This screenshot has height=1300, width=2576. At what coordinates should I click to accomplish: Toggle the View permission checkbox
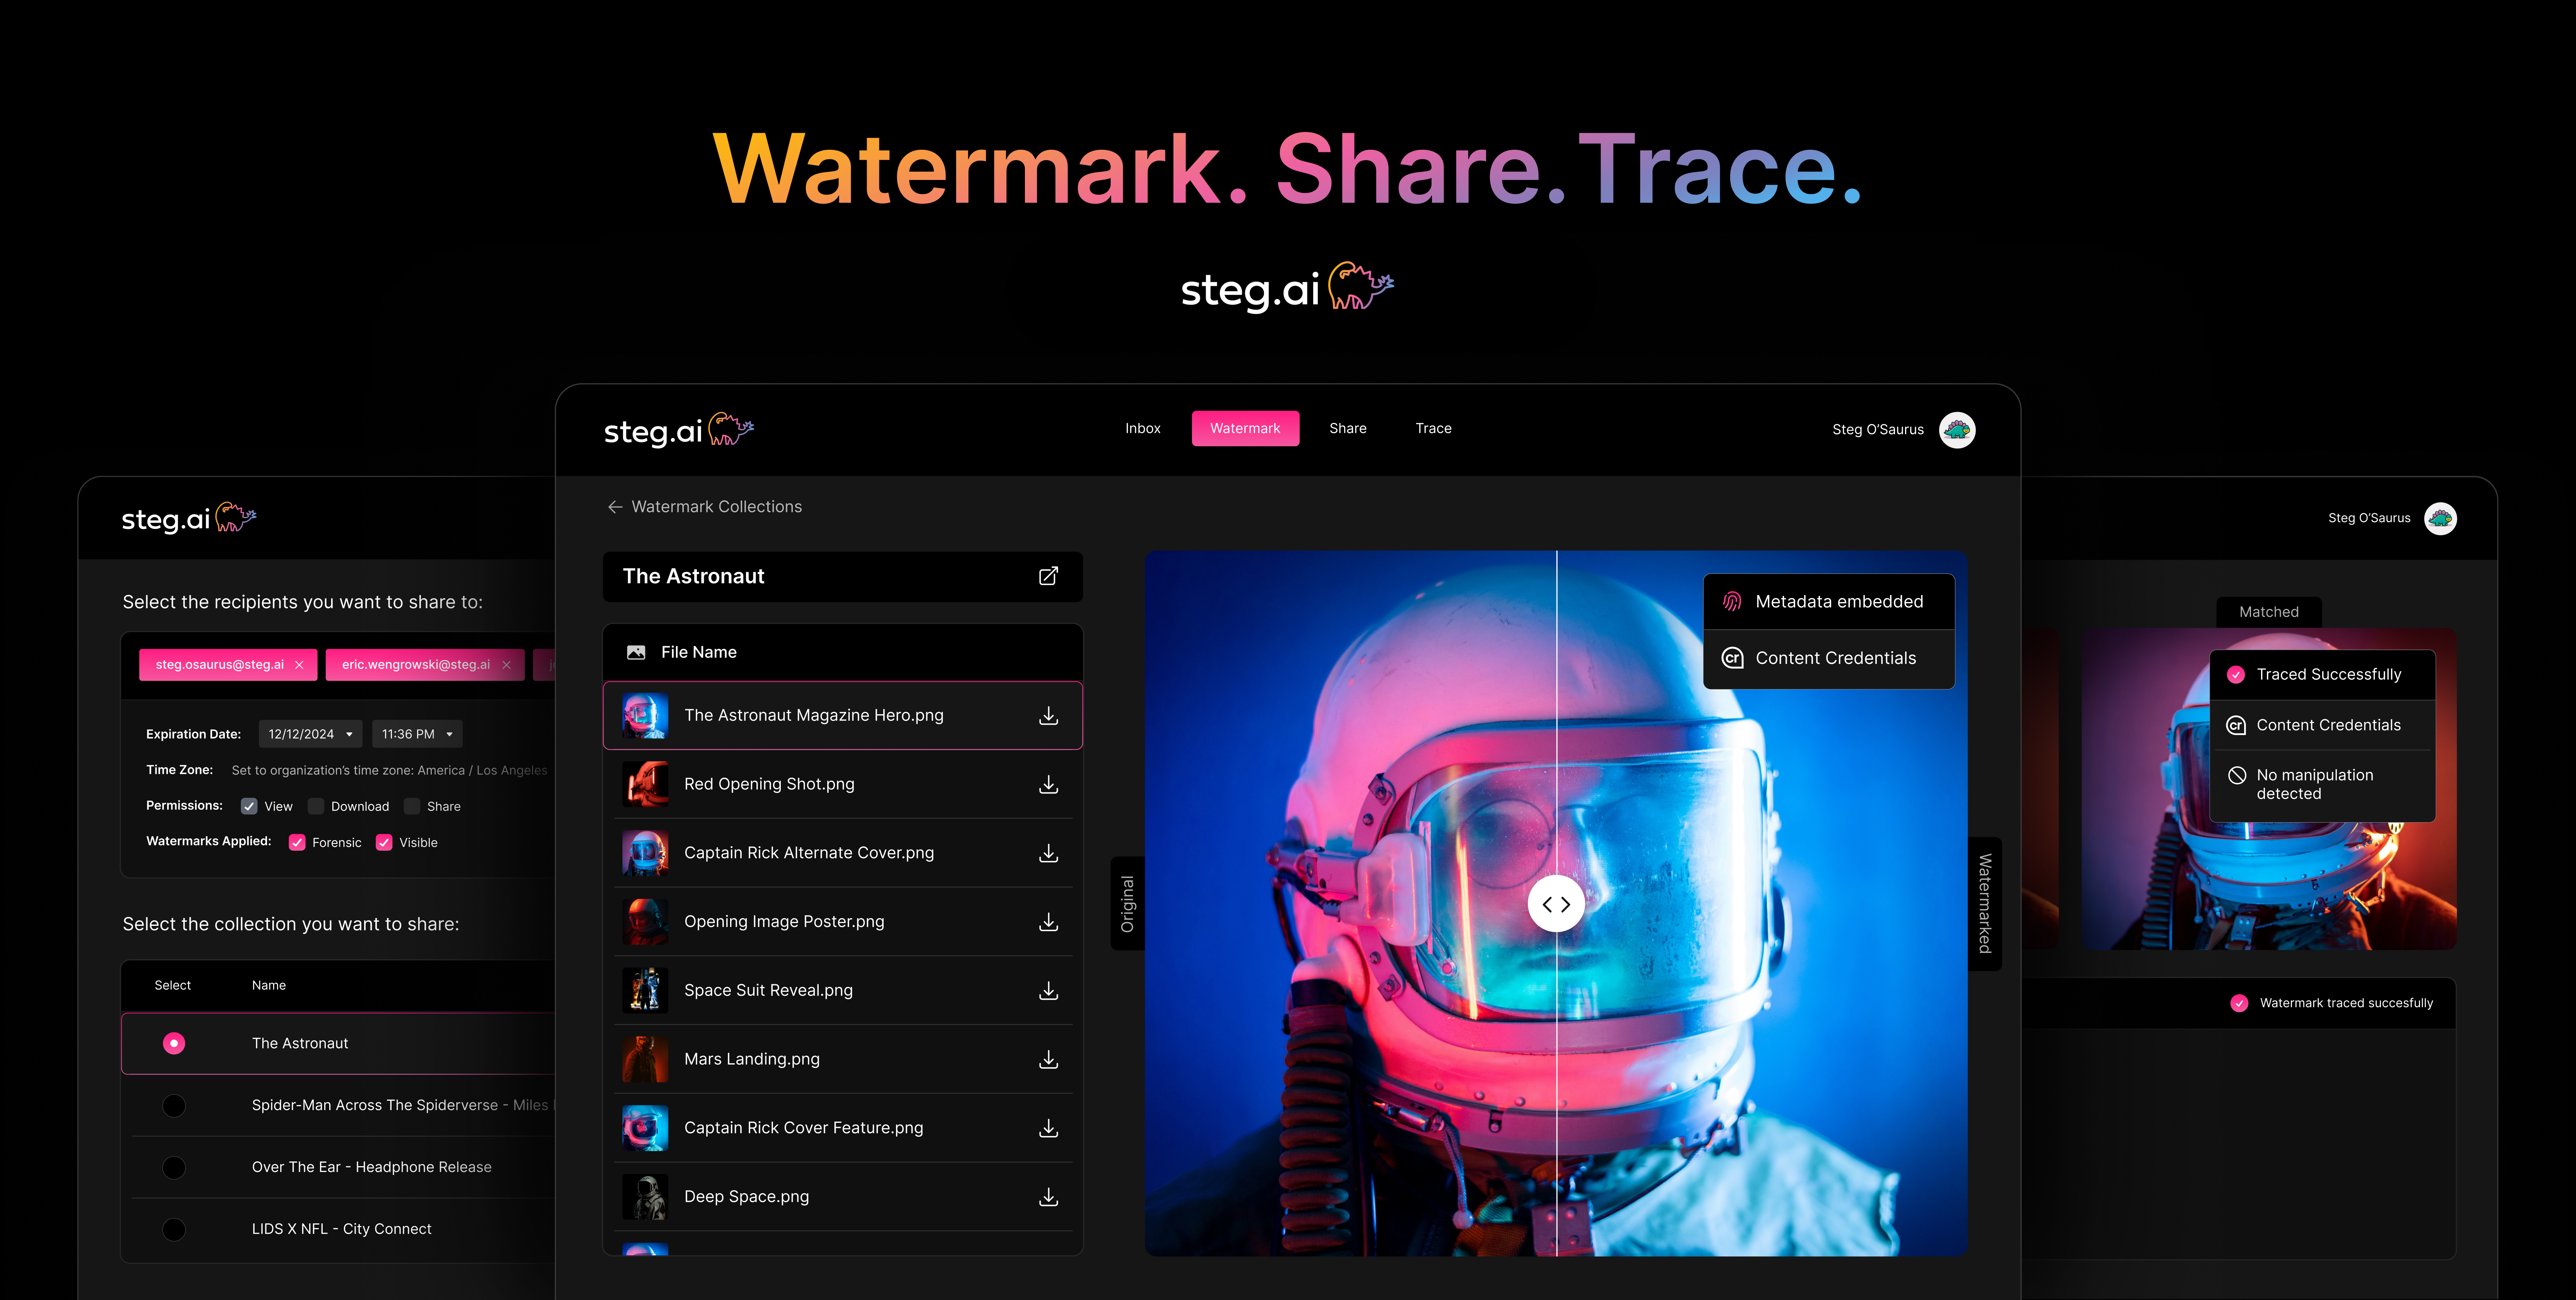pos(249,806)
